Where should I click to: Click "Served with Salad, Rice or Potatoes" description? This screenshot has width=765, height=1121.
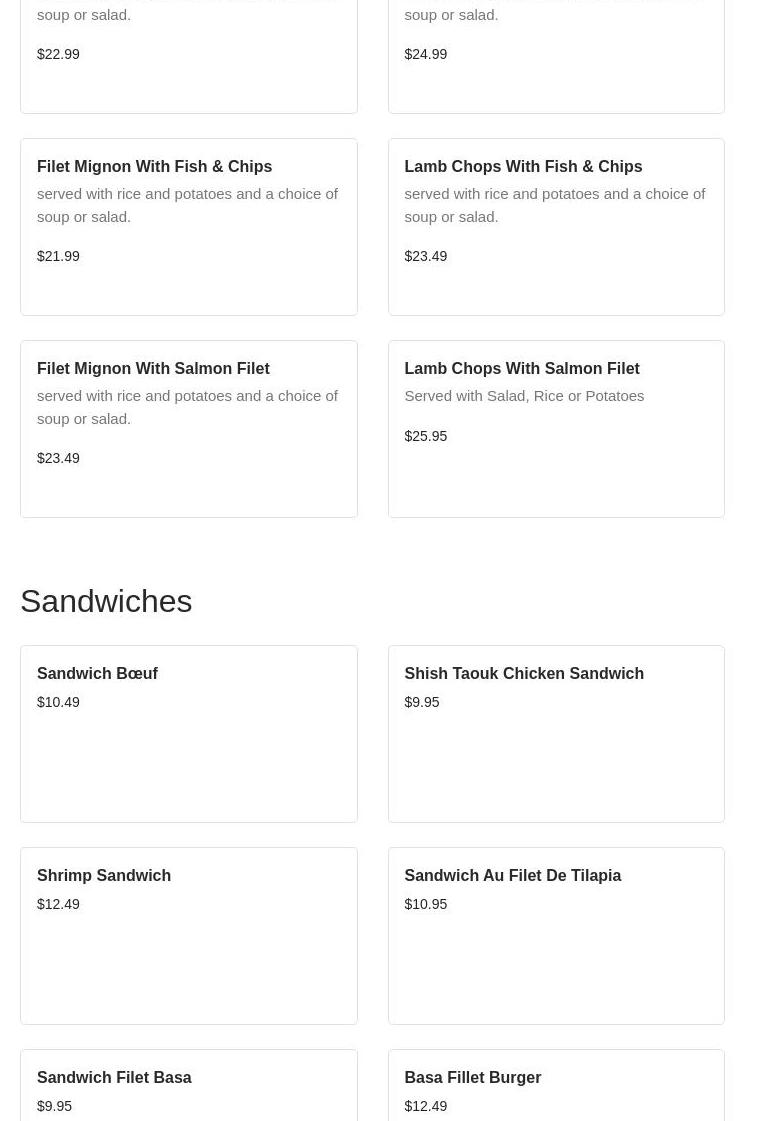click(x=524, y=396)
